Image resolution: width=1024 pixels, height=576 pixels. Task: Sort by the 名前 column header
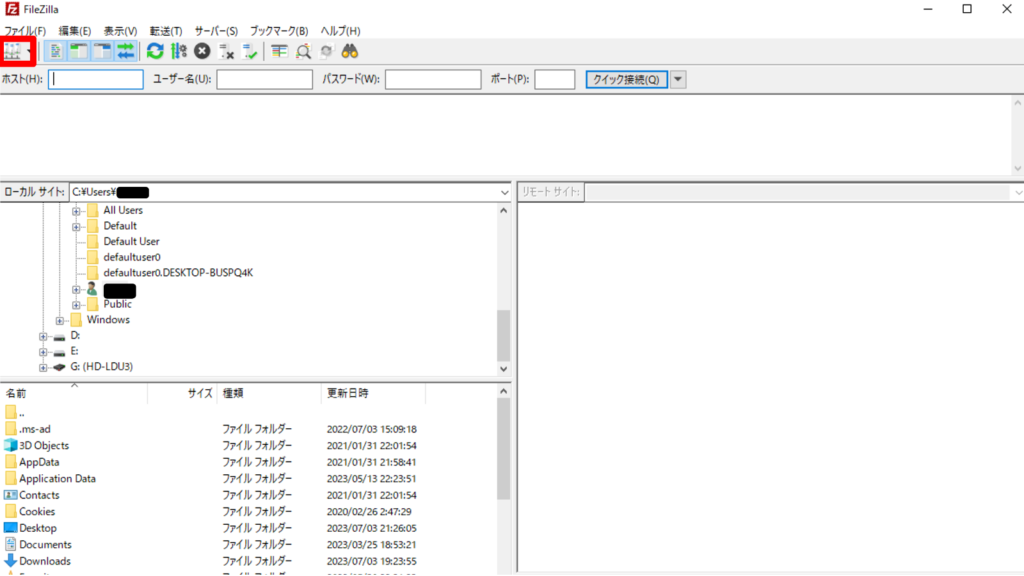[x=74, y=393]
